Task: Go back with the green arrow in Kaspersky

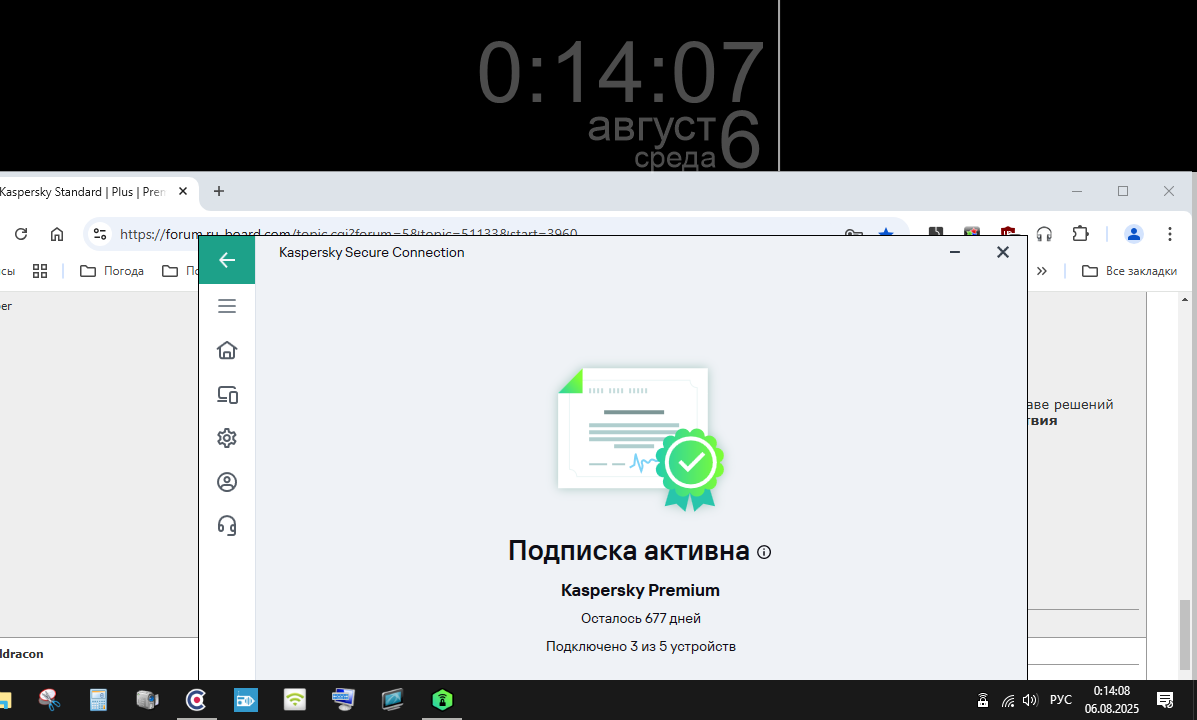Action: [x=227, y=260]
